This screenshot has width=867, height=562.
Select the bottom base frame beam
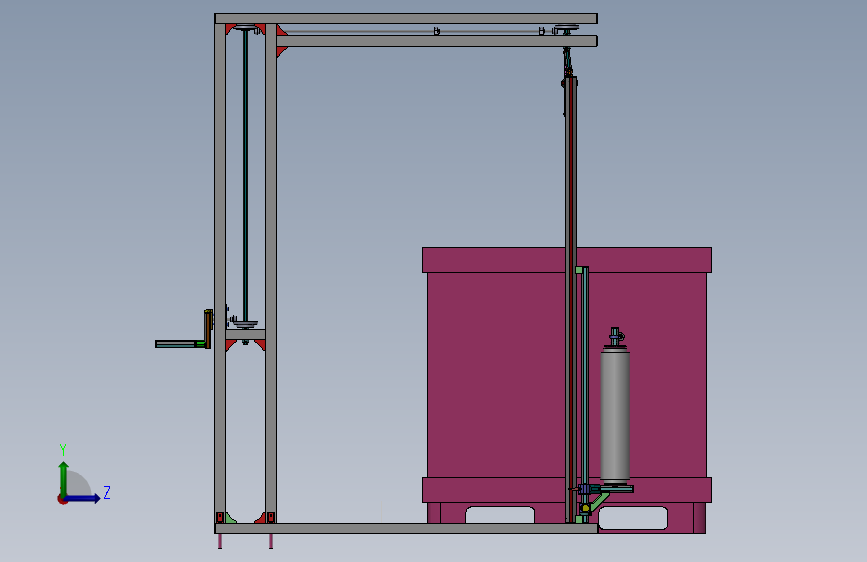406,528
